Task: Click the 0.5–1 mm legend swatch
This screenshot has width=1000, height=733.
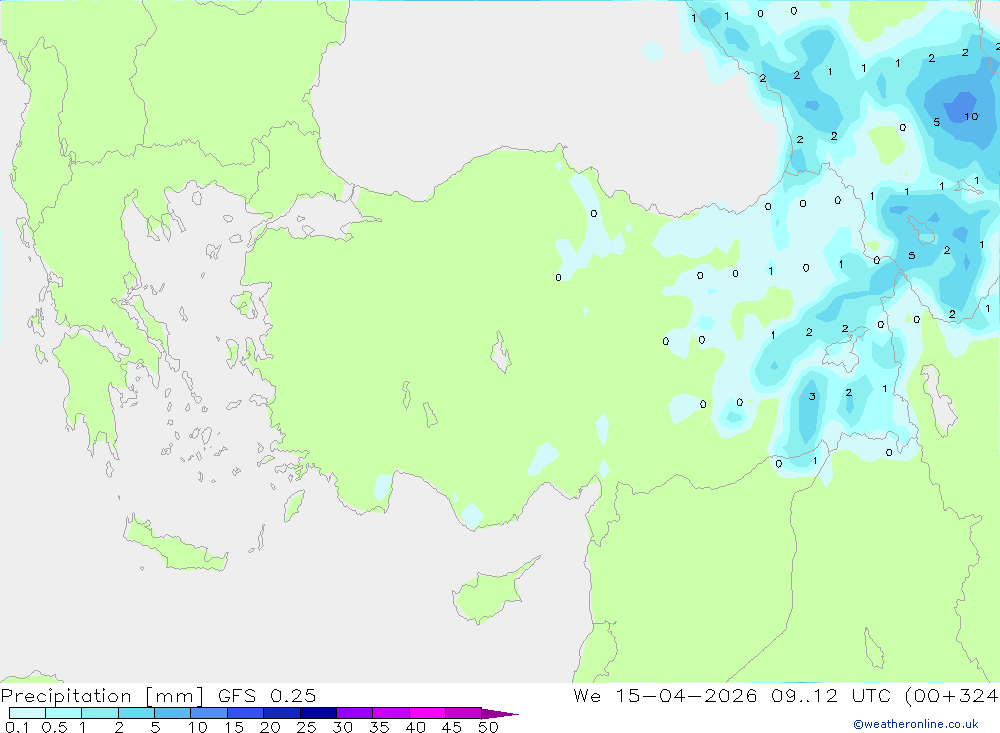Action: 64,713
